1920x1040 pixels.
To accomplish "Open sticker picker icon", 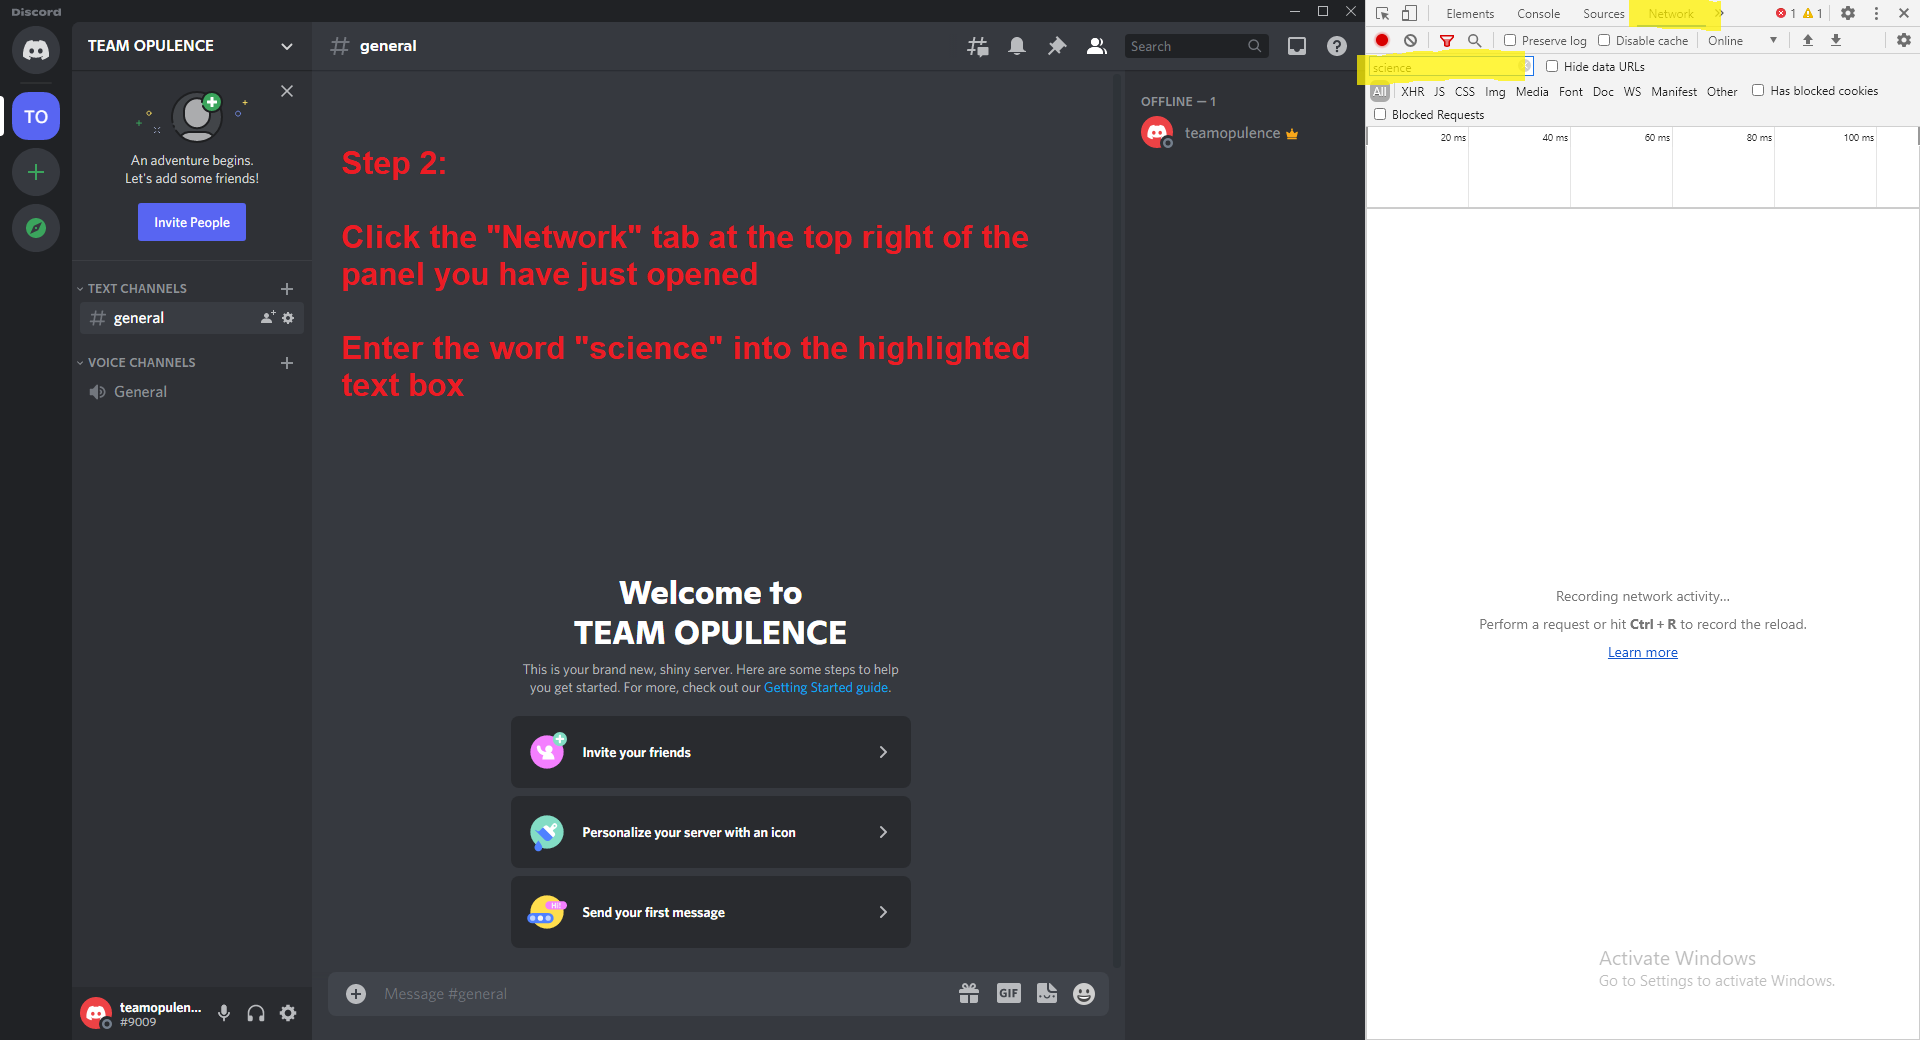I will [1047, 993].
